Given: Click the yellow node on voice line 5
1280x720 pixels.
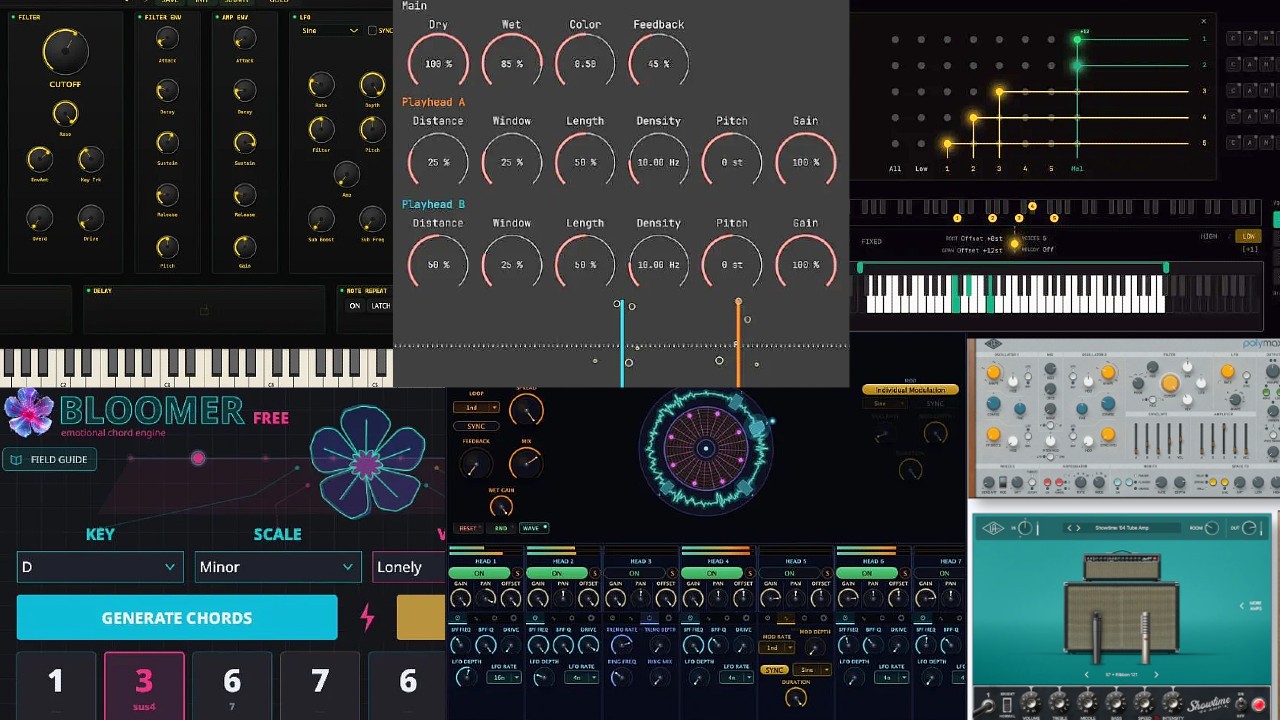Looking at the screenshot, I should click(947, 144).
